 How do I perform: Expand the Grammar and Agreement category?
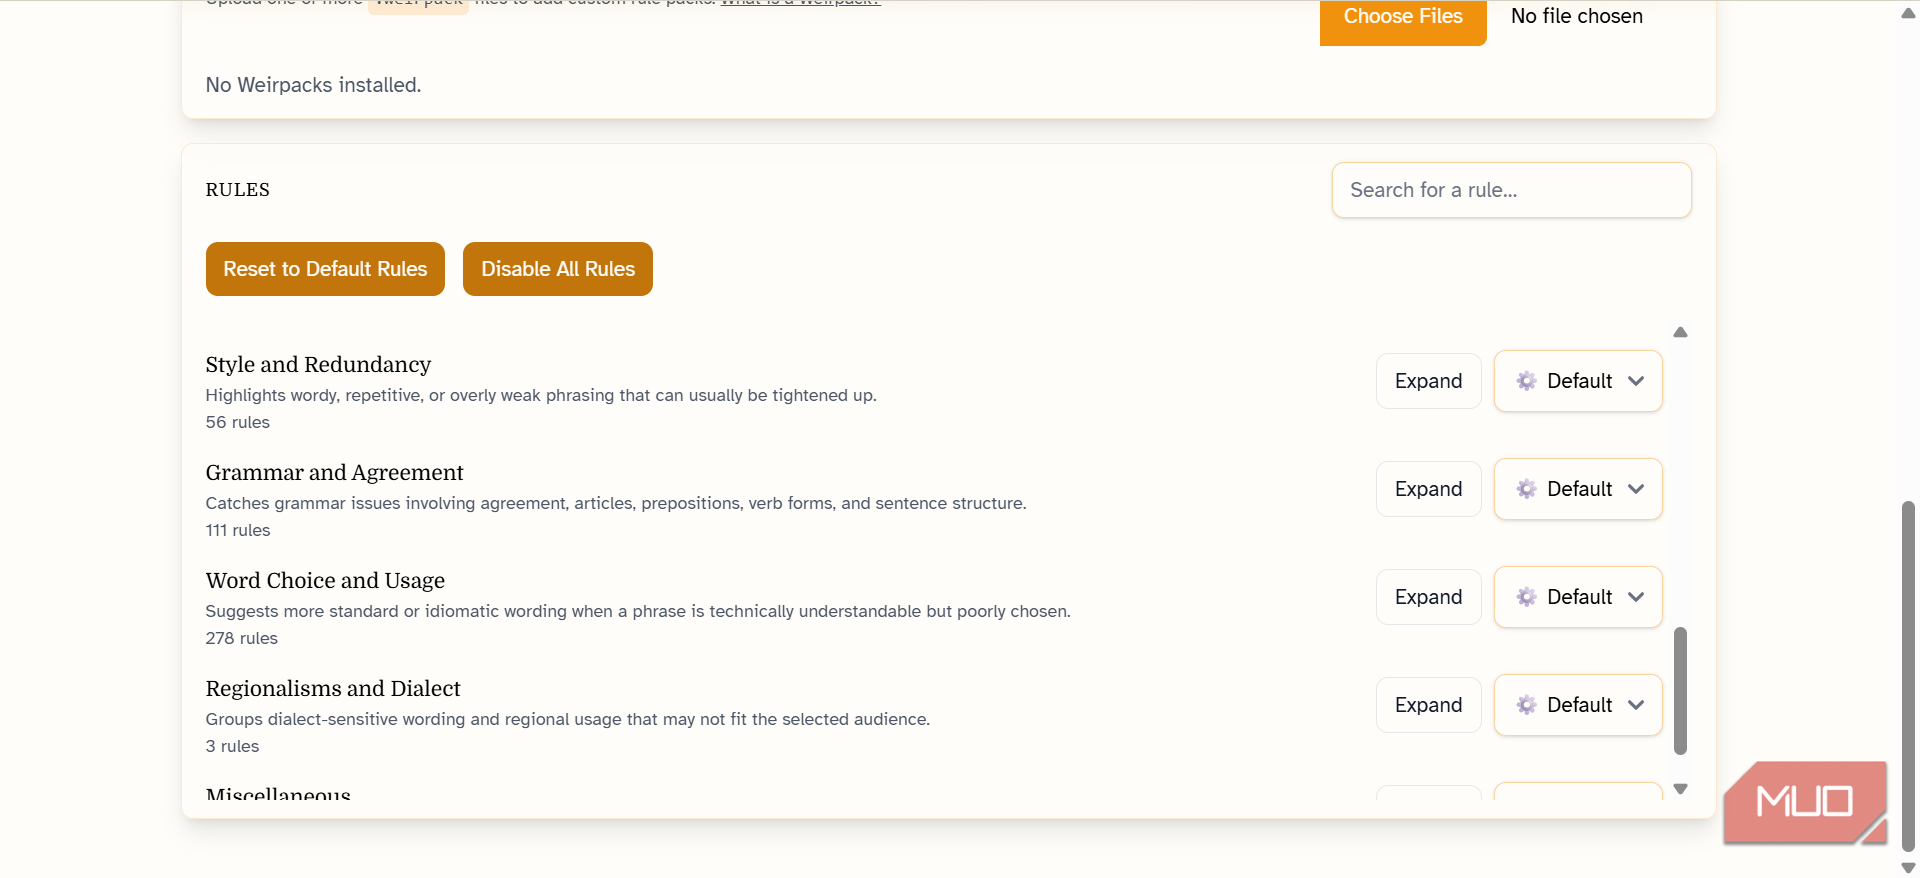click(1428, 489)
